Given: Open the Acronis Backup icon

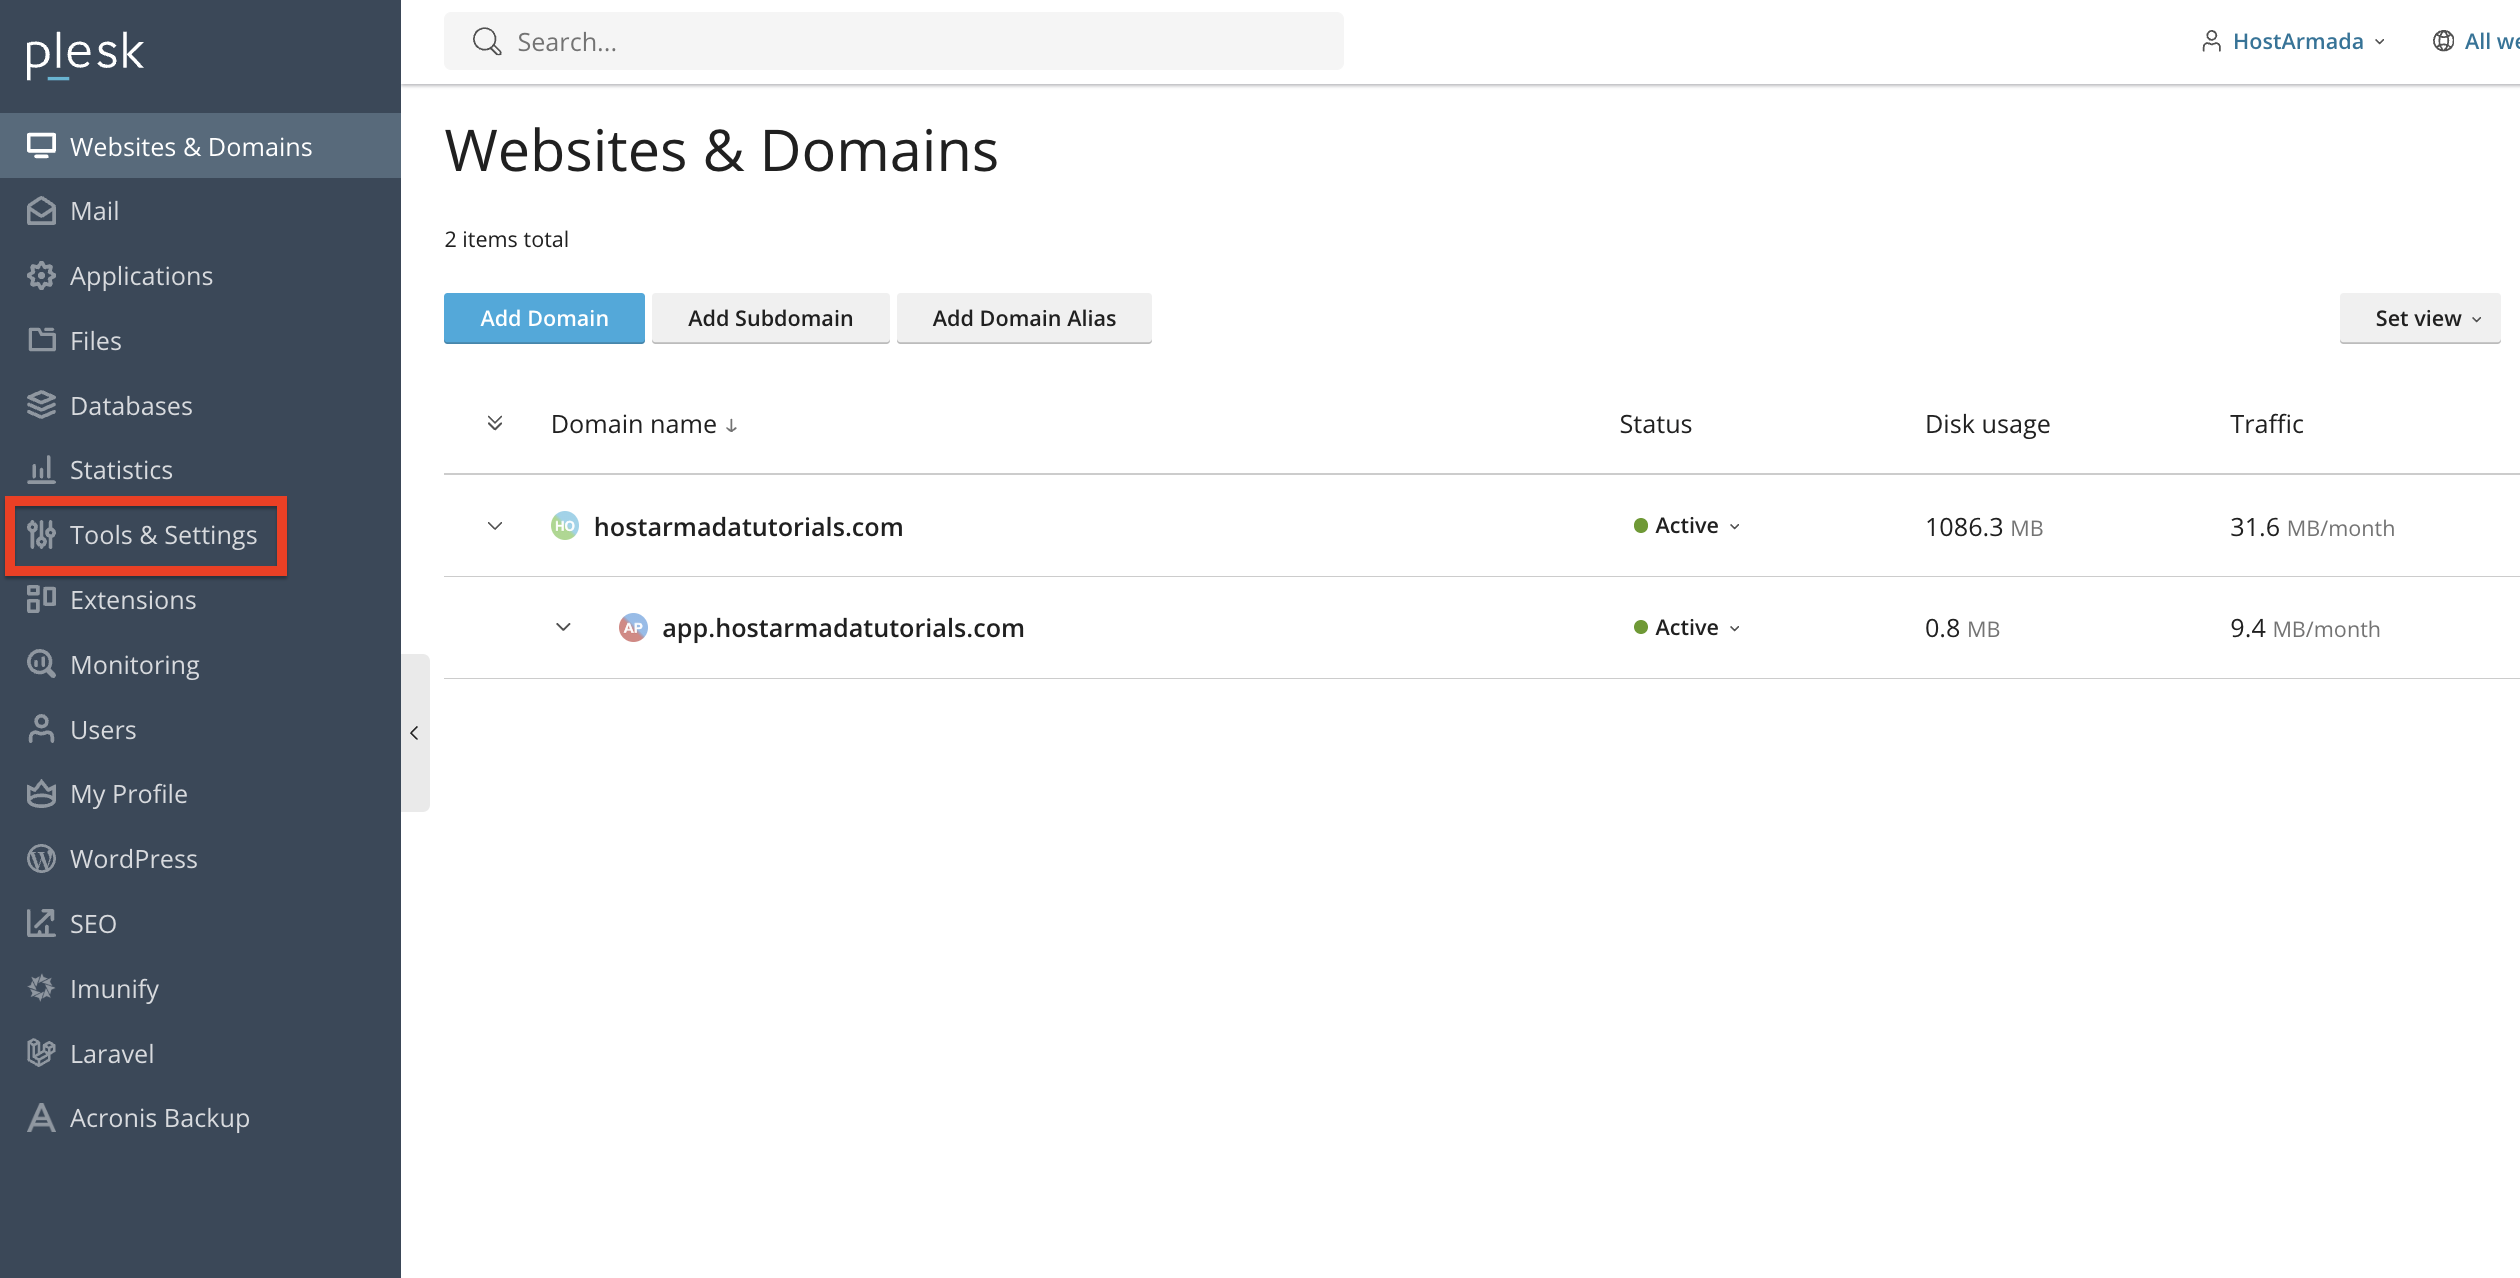Looking at the screenshot, I should coord(41,1118).
